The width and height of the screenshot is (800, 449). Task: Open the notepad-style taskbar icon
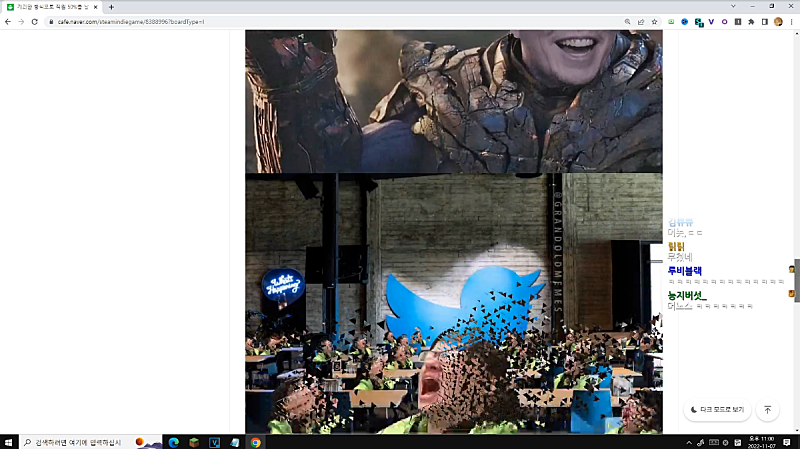tap(235, 442)
